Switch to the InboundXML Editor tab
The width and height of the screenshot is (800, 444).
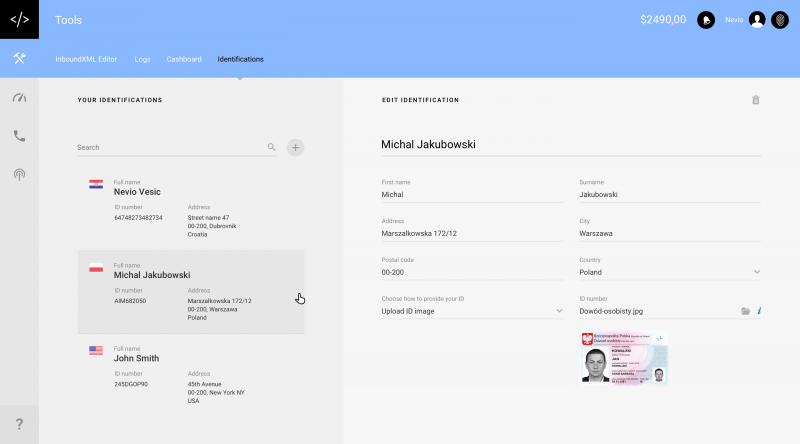point(86,59)
